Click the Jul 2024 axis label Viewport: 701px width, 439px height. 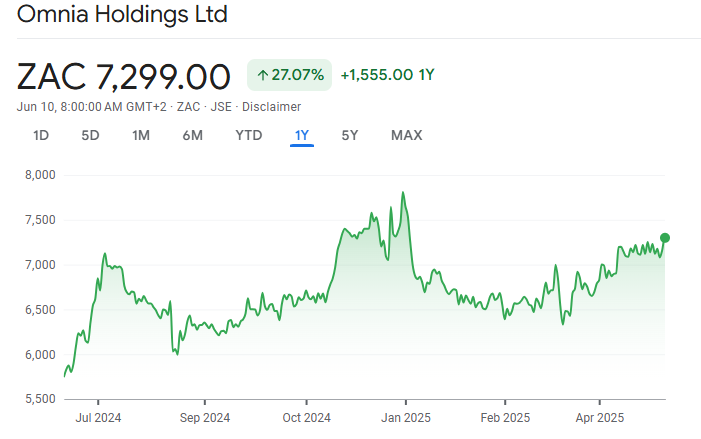(98, 418)
